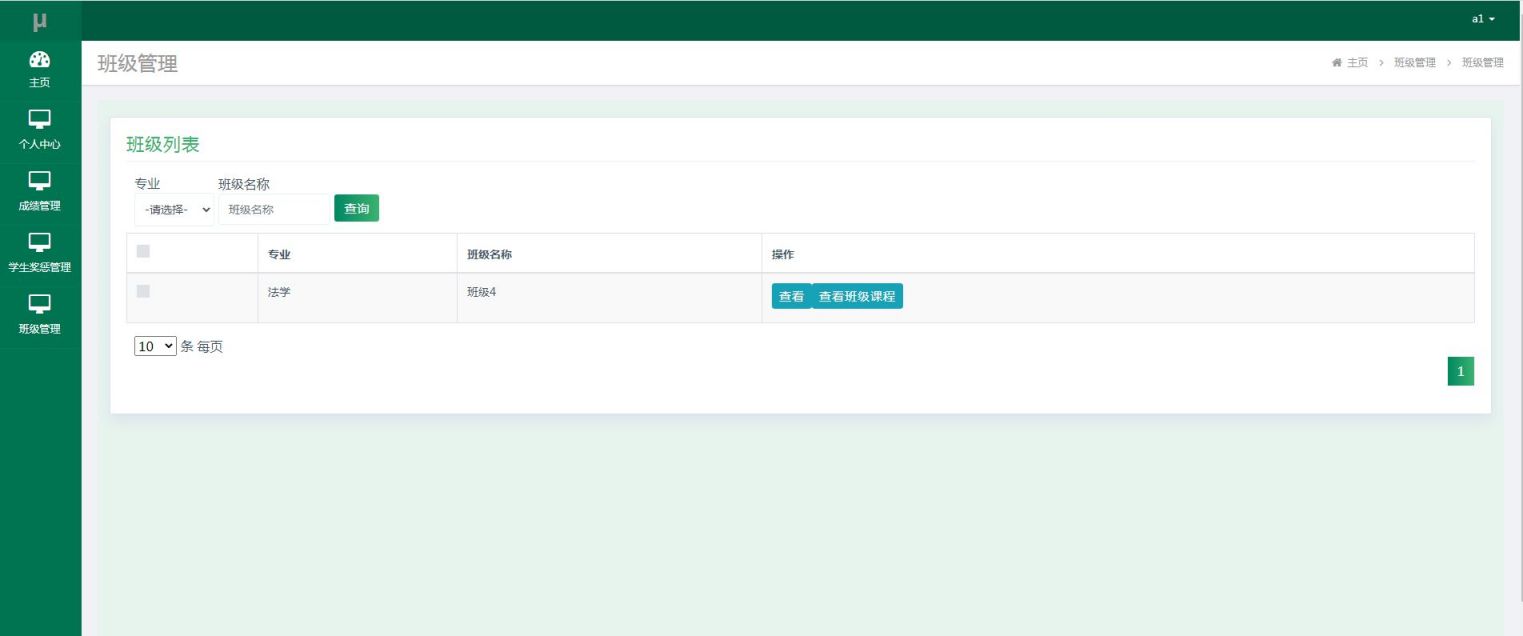Click 查看 button for 班级4
Viewport: 1523px width, 636px height.
coord(791,297)
